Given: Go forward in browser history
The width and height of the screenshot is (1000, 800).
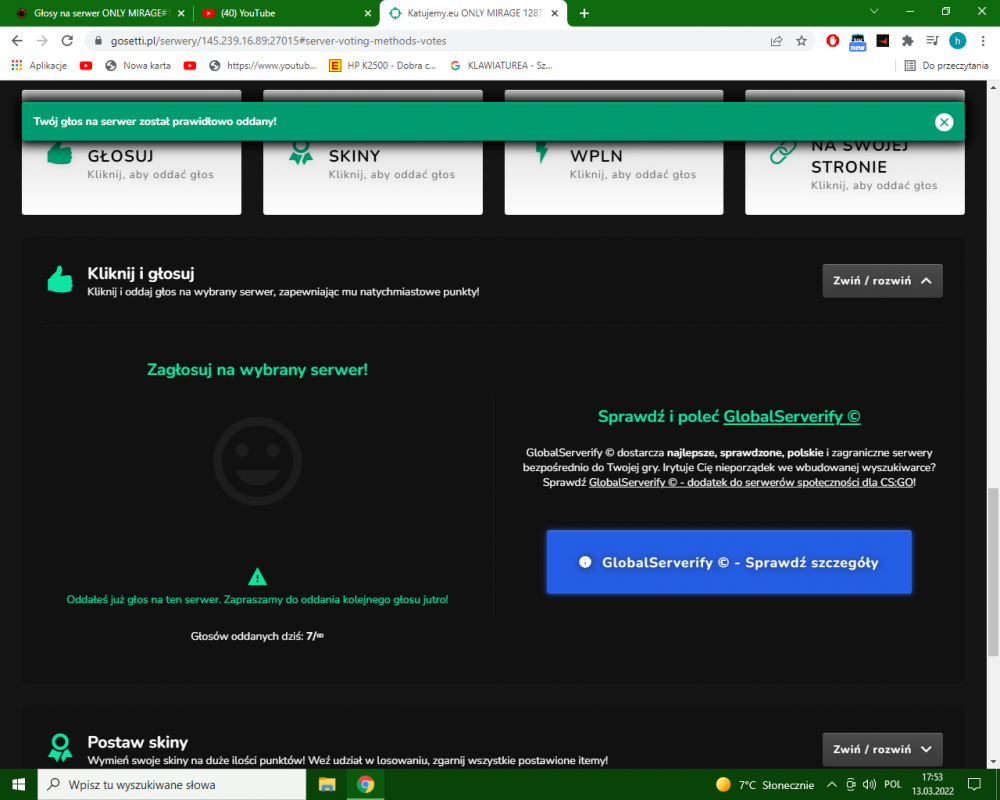Looking at the screenshot, I should point(42,41).
